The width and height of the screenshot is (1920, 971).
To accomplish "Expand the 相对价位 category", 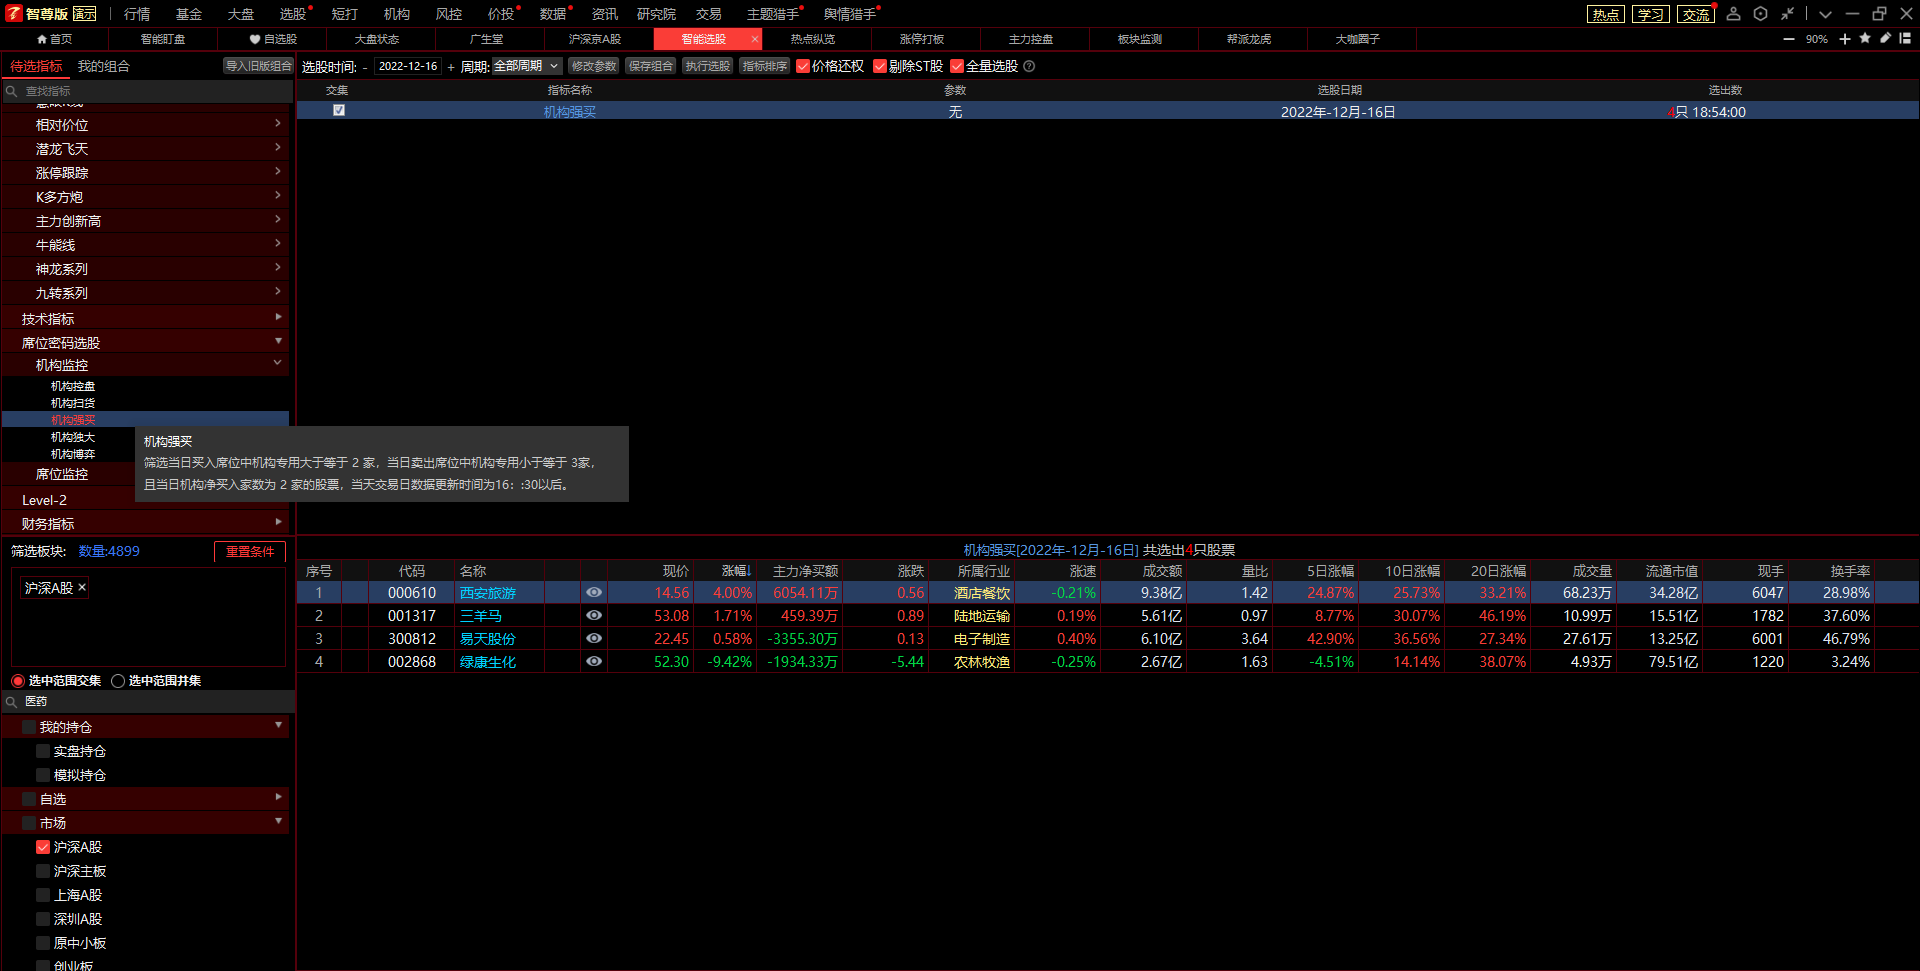I will coord(146,125).
